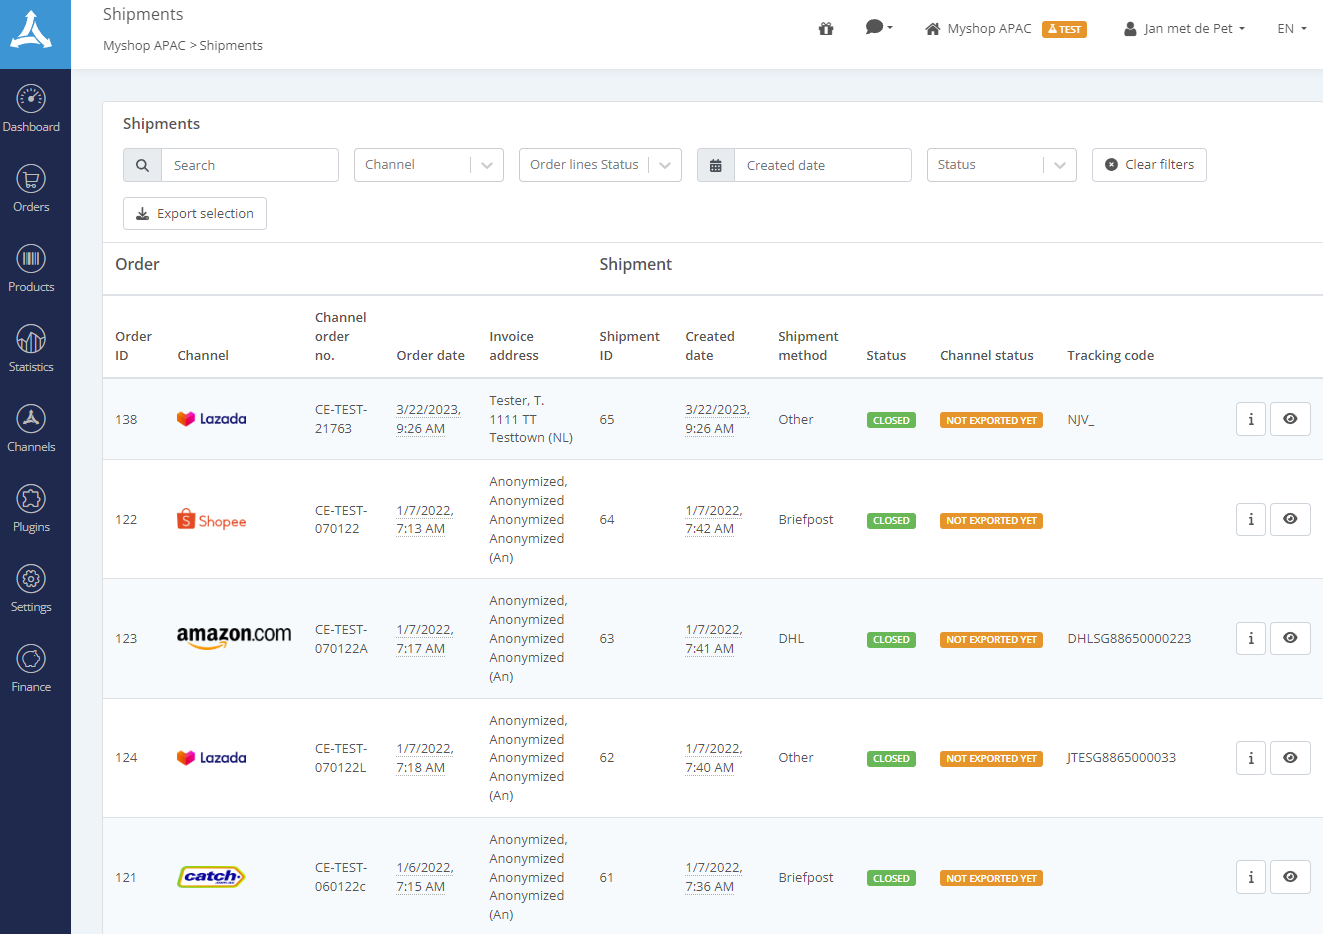Open the Channels panel

pyautogui.click(x=31, y=428)
